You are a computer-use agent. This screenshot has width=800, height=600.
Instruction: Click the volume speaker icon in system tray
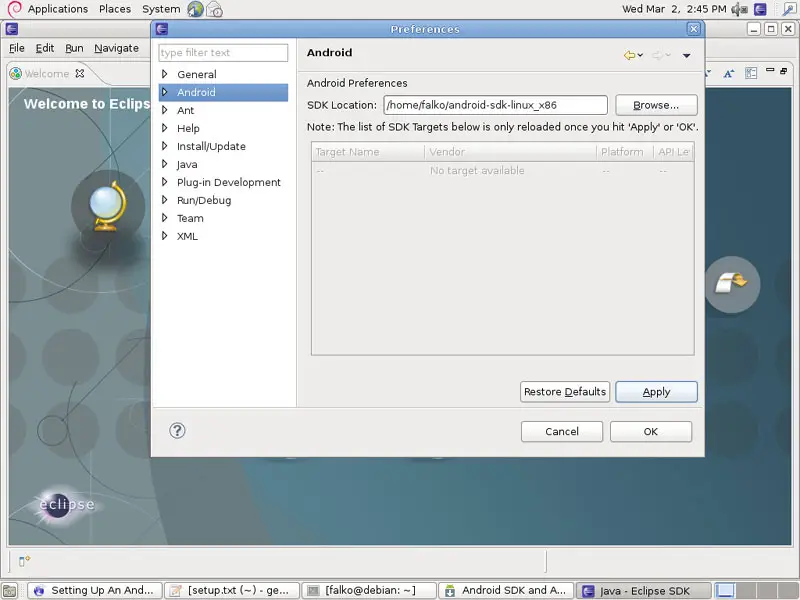pos(739,9)
